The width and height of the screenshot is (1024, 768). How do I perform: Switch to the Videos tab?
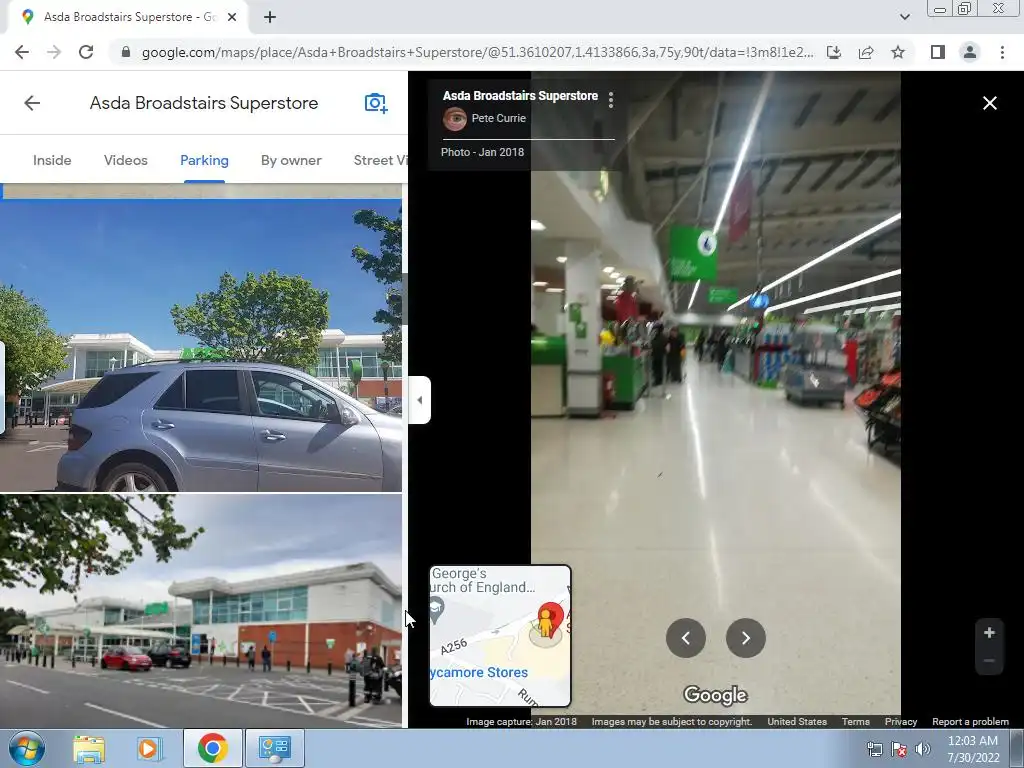point(125,160)
